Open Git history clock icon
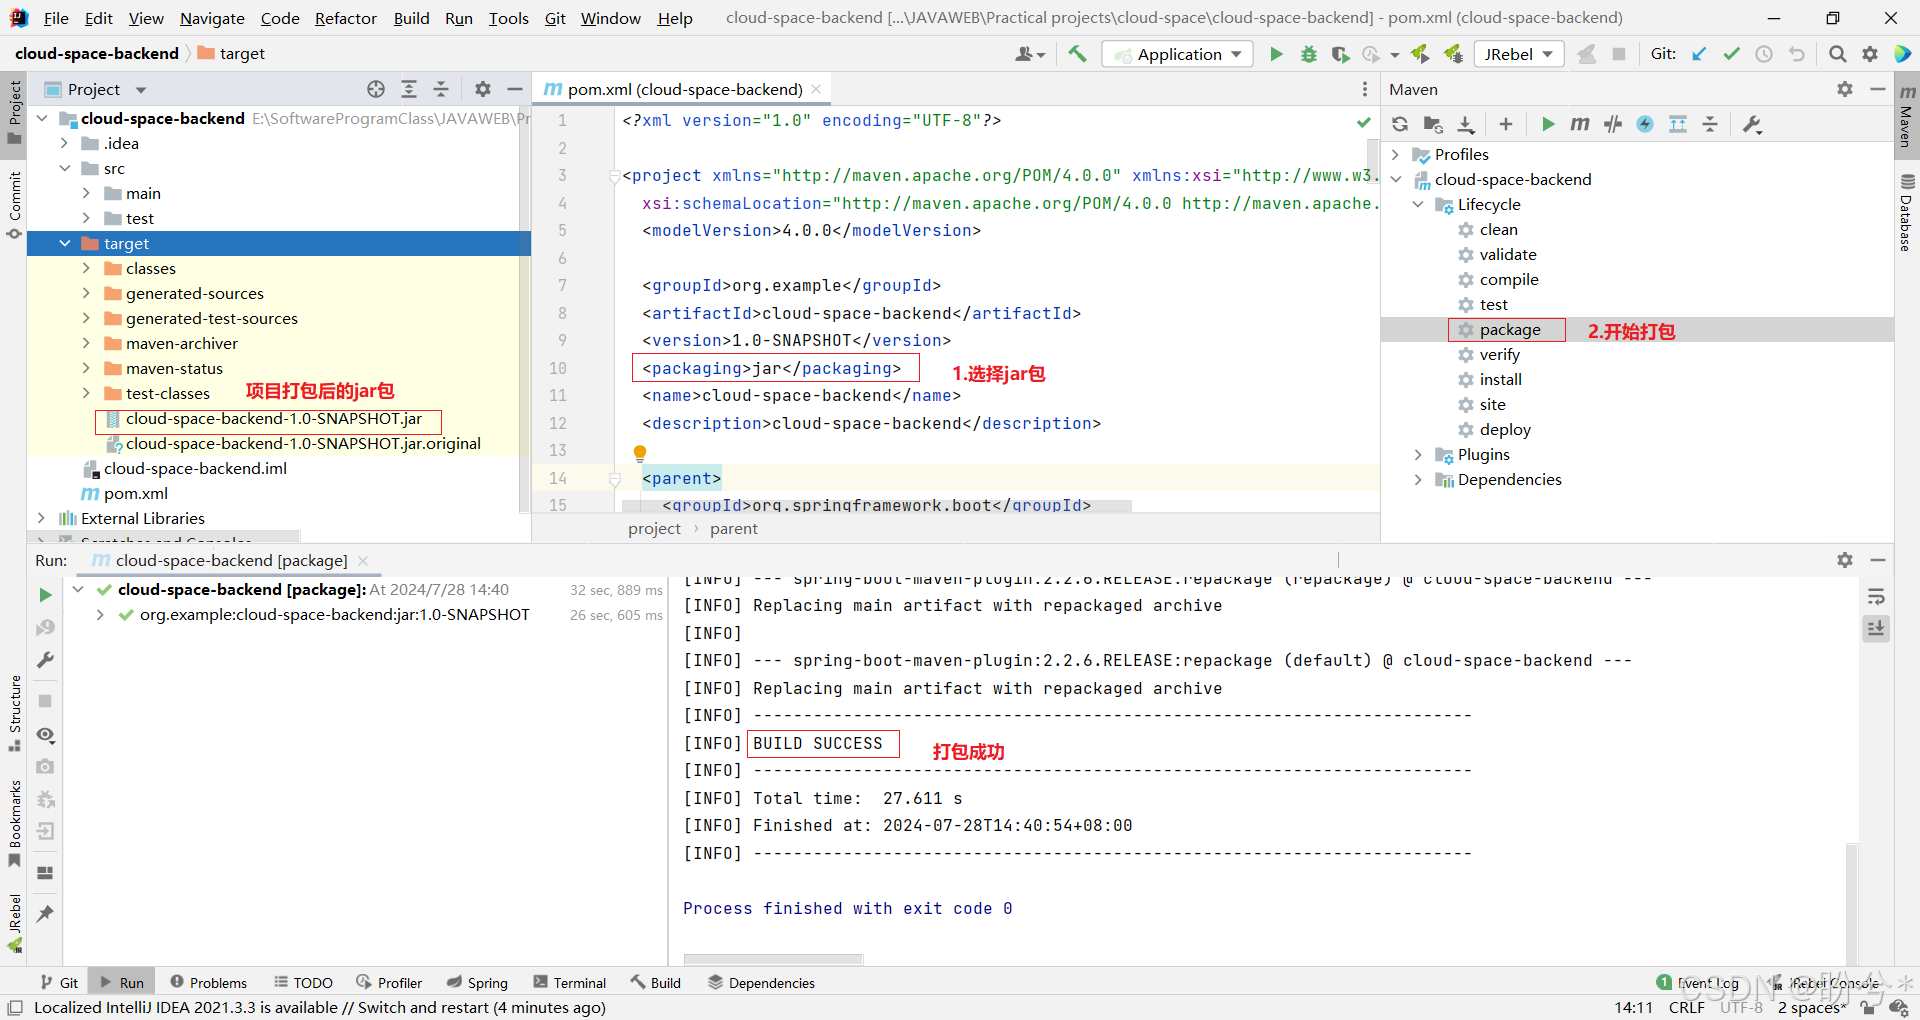The height and width of the screenshot is (1020, 1920). tap(1764, 54)
